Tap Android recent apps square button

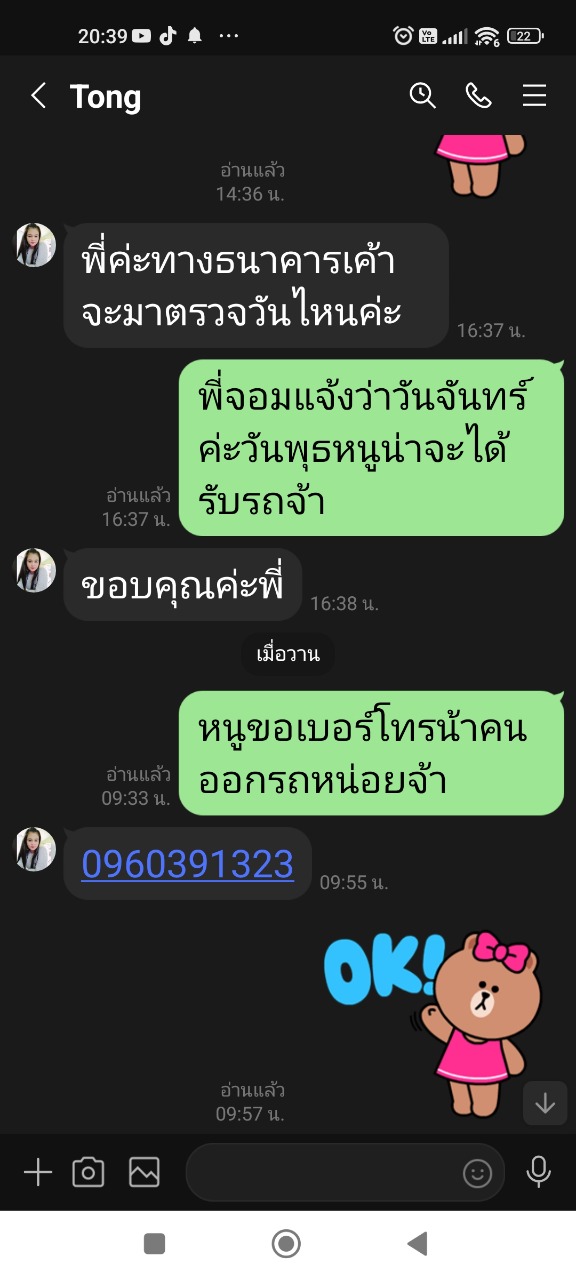154,1243
